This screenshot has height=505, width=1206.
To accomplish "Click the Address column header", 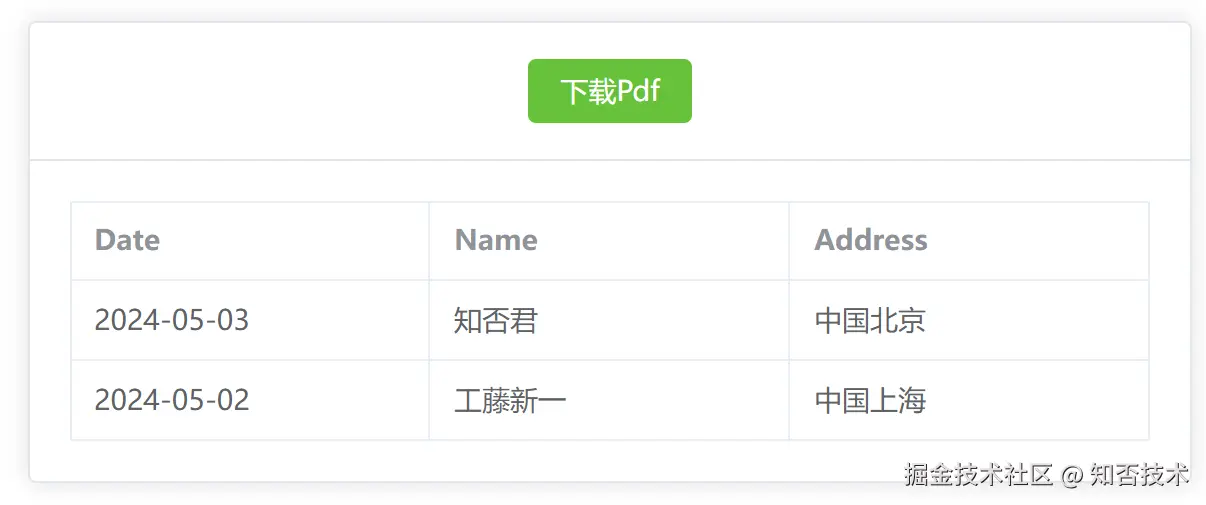I will (871, 240).
